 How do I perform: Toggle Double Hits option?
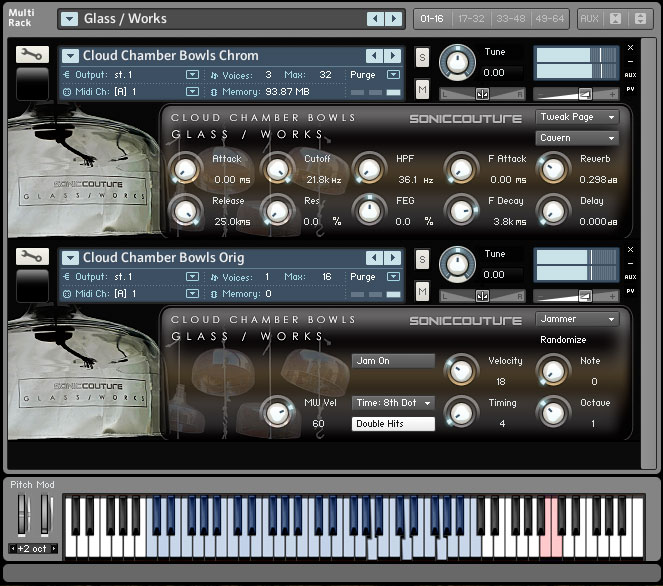click(x=393, y=424)
